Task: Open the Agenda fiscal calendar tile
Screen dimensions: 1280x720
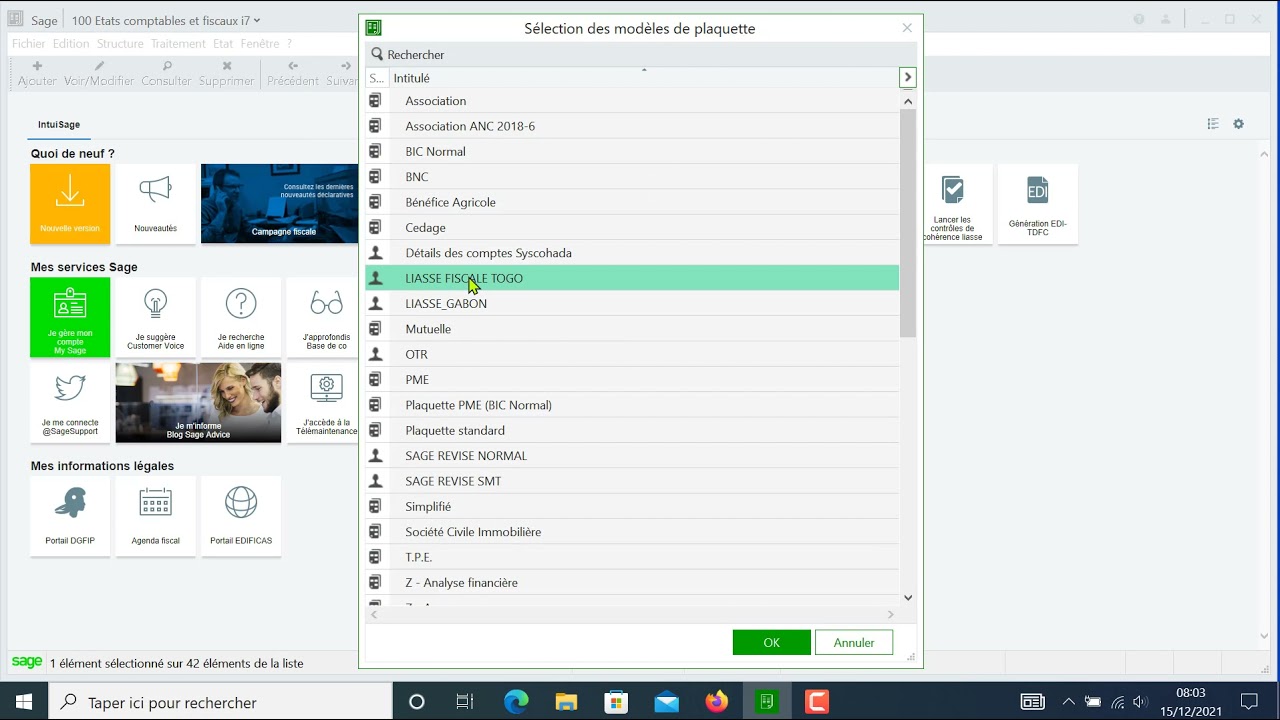Action: 155,516
